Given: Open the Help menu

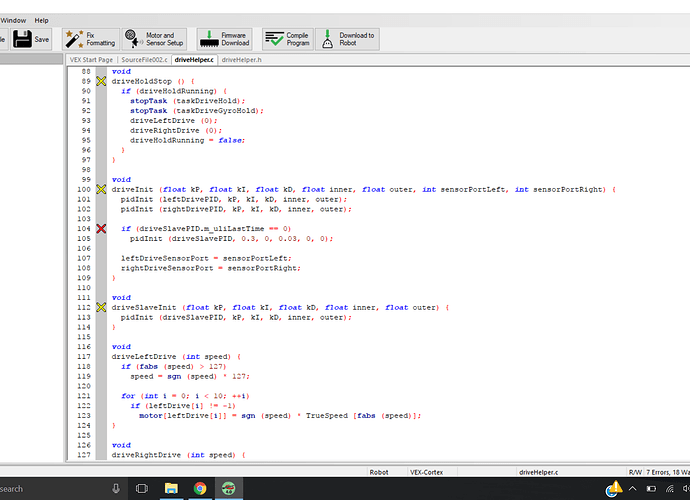Looking at the screenshot, I should pyautogui.click(x=41, y=20).
